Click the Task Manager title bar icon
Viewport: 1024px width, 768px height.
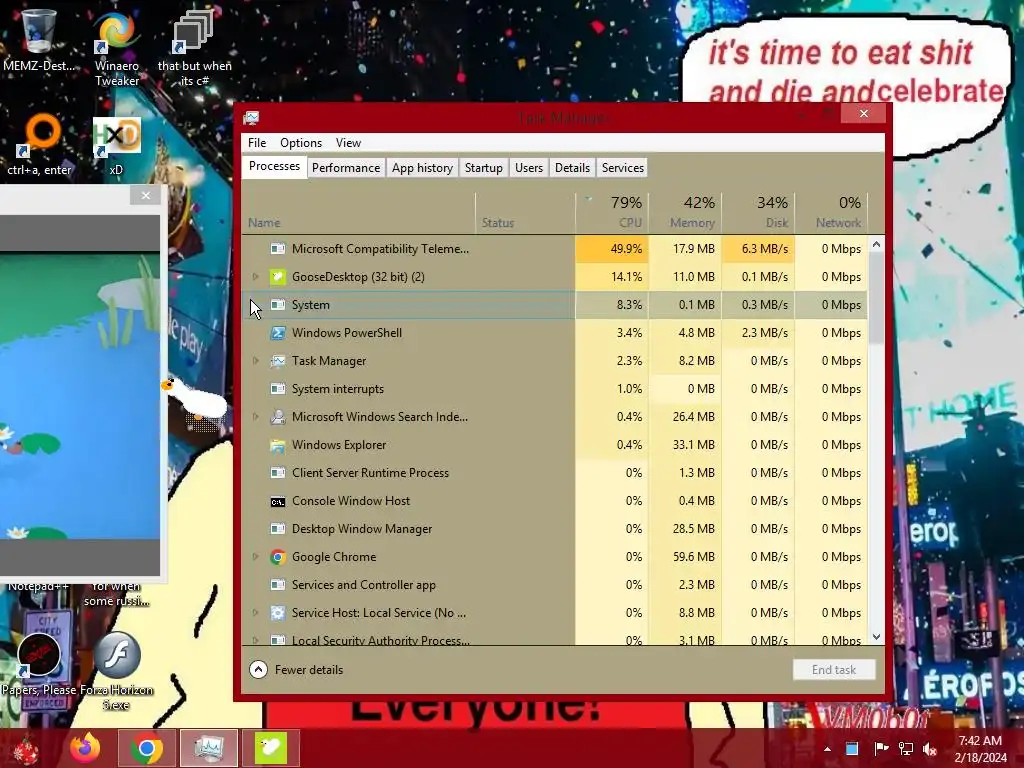click(x=251, y=118)
